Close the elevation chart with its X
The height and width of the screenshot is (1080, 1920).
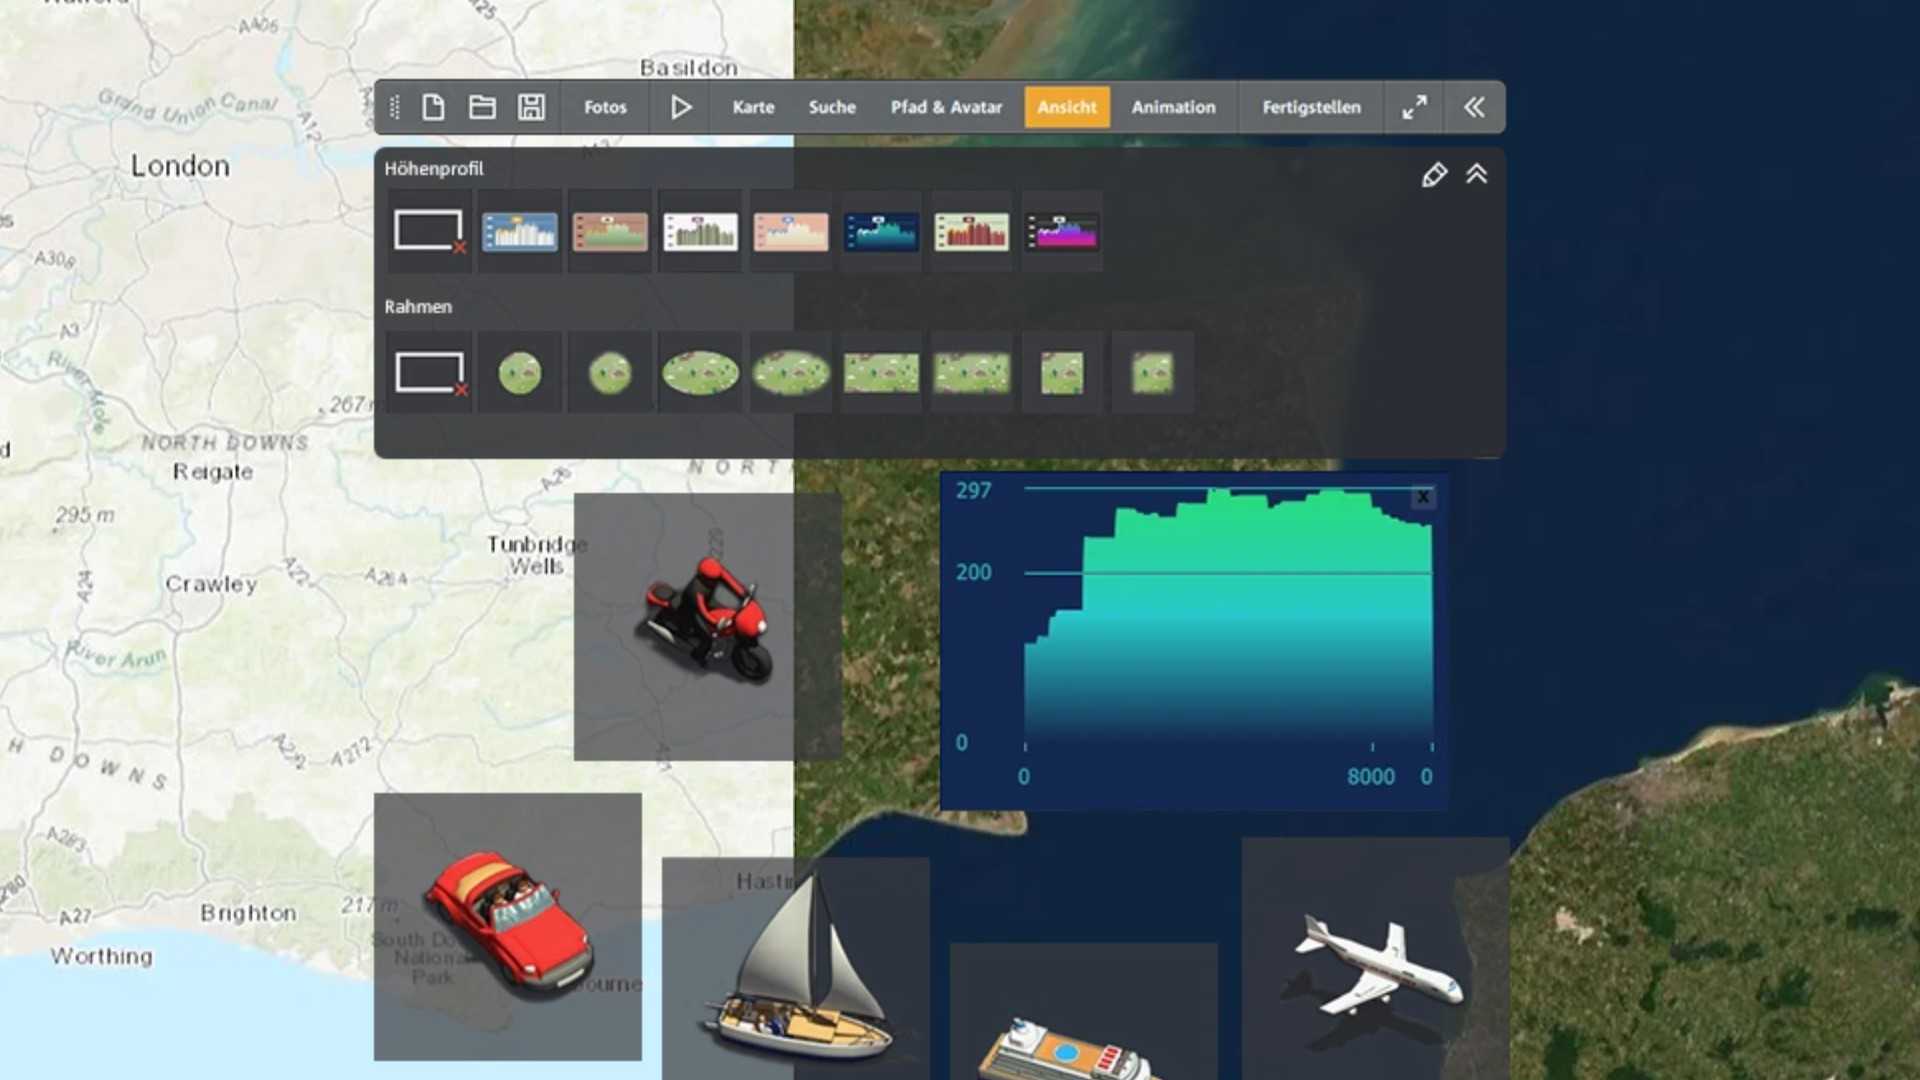pyautogui.click(x=1422, y=497)
